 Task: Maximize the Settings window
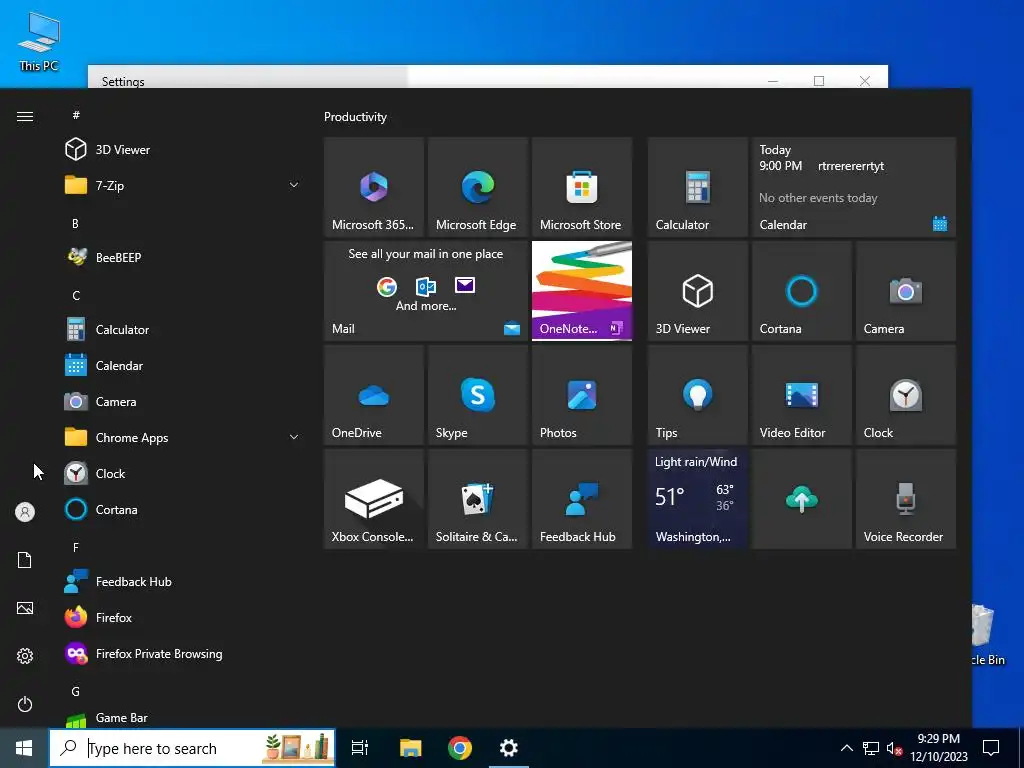[819, 81]
